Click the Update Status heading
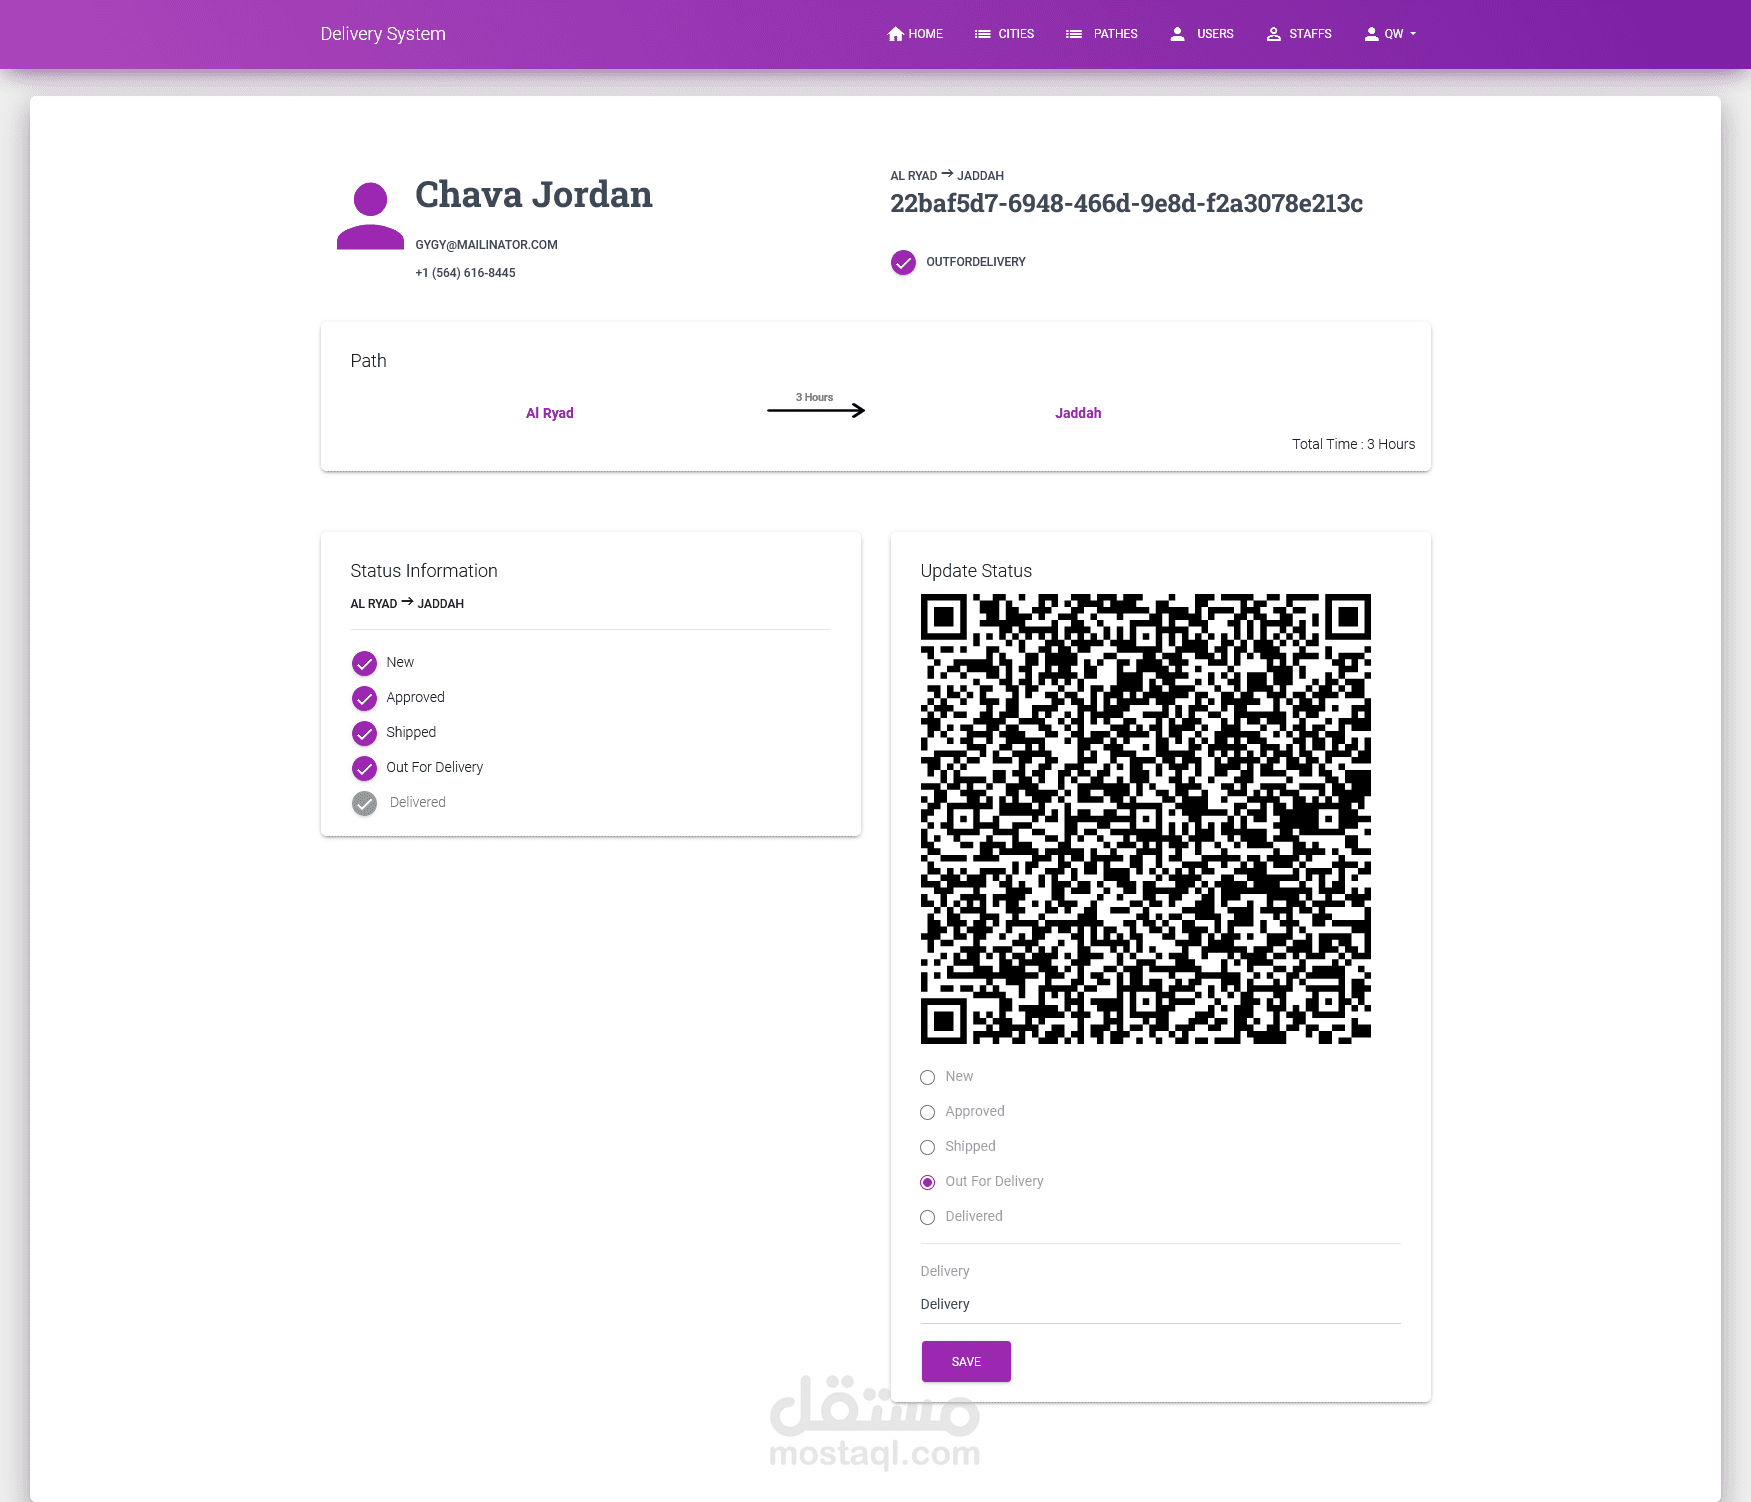The height and width of the screenshot is (1502, 1751). (976, 571)
